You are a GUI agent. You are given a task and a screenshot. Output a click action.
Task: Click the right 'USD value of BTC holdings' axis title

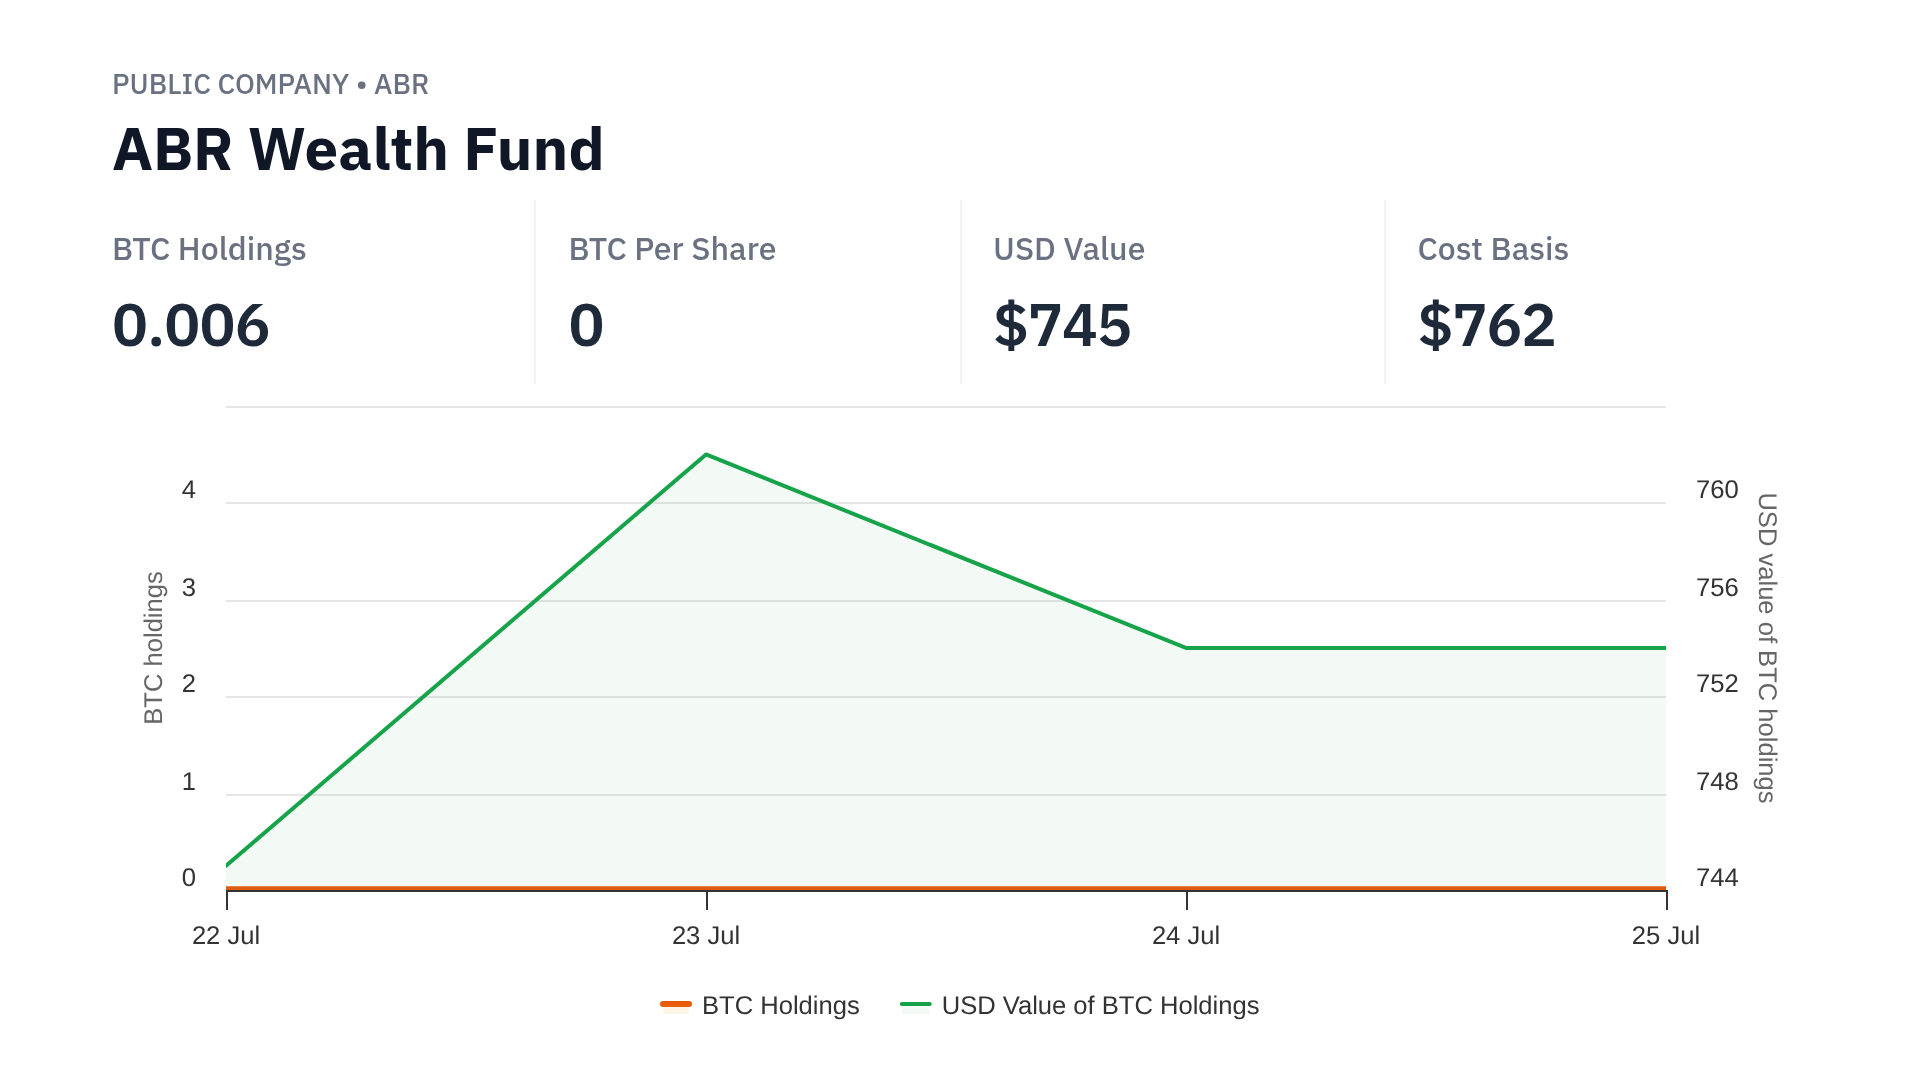coord(1767,647)
